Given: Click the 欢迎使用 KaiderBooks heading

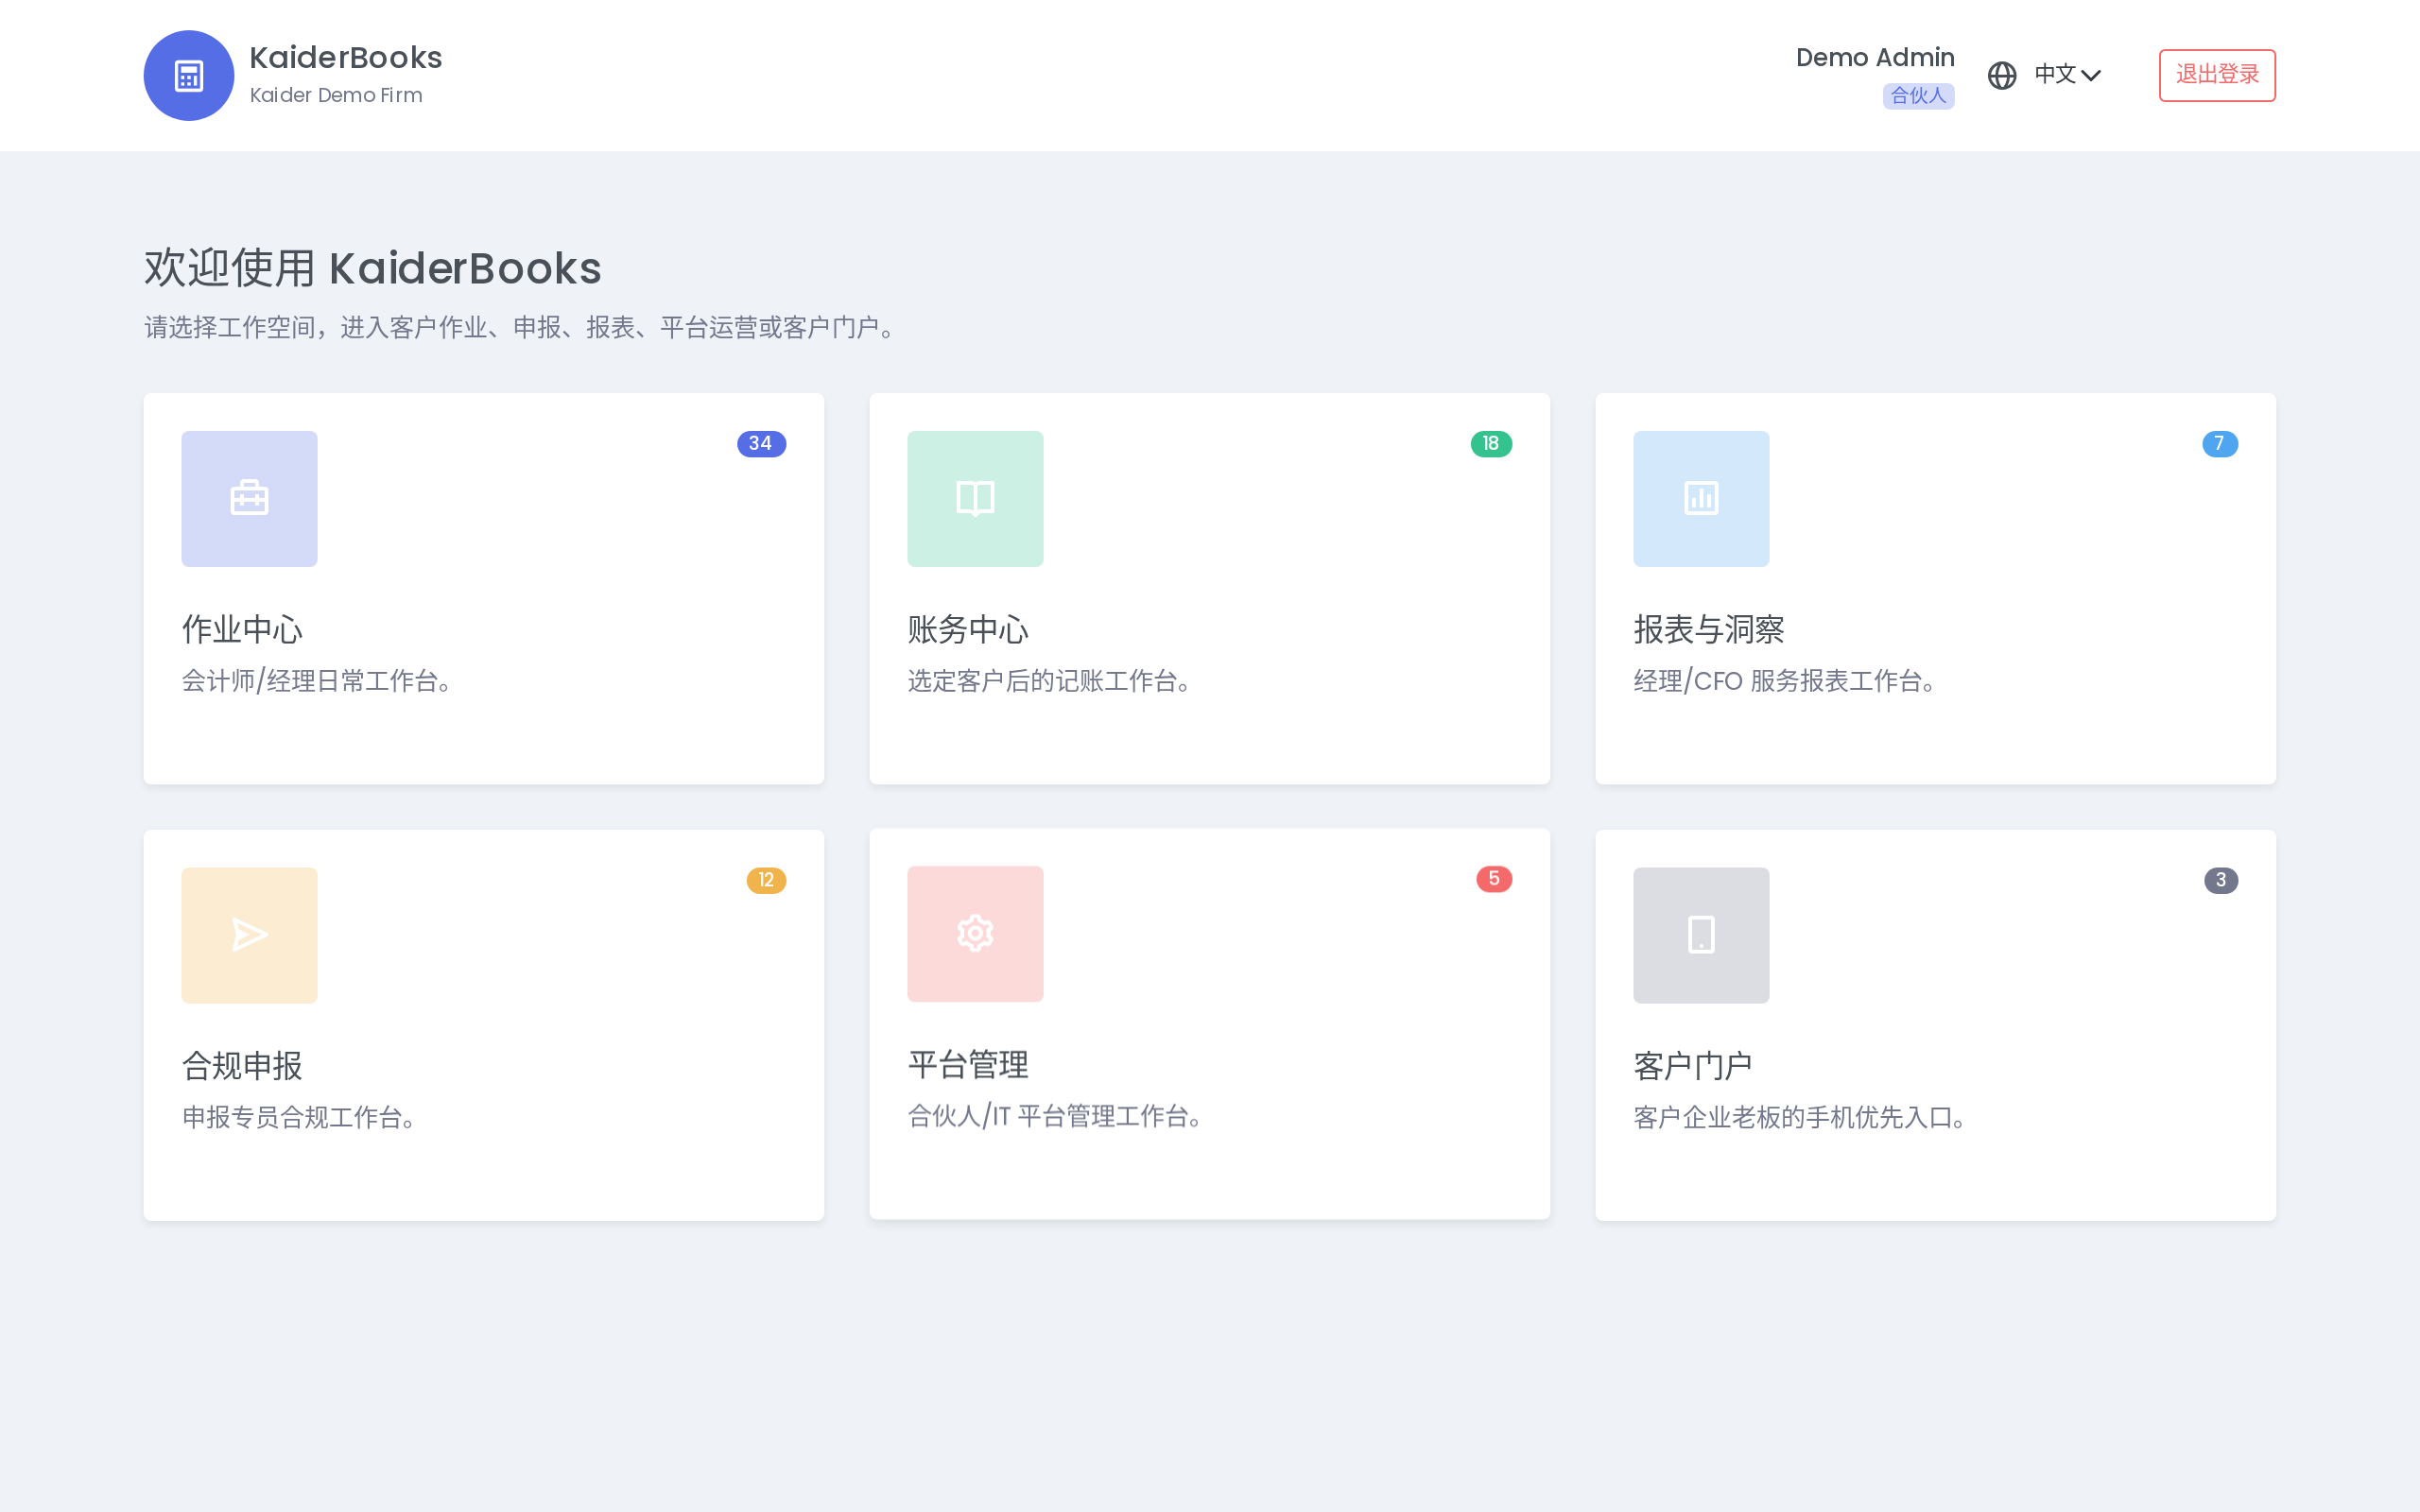Looking at the screenshot, I should pos(373,268).
